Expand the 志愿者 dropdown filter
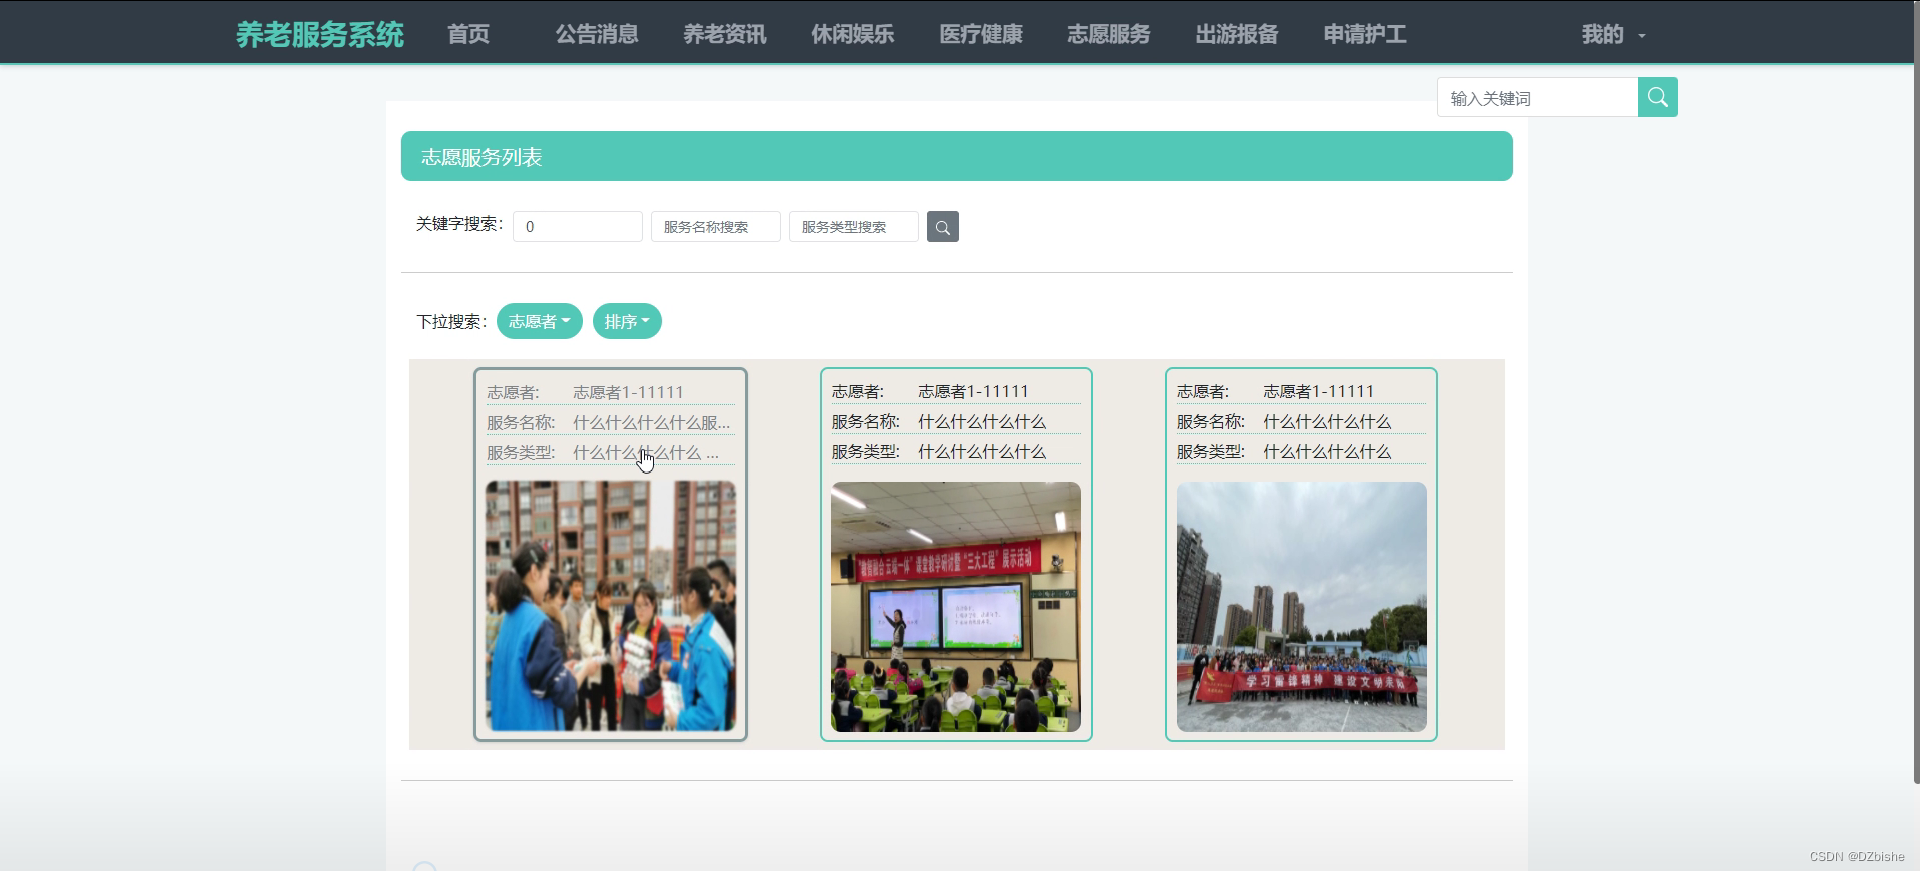Screen dimensions: 1920x871 [540, 321]
